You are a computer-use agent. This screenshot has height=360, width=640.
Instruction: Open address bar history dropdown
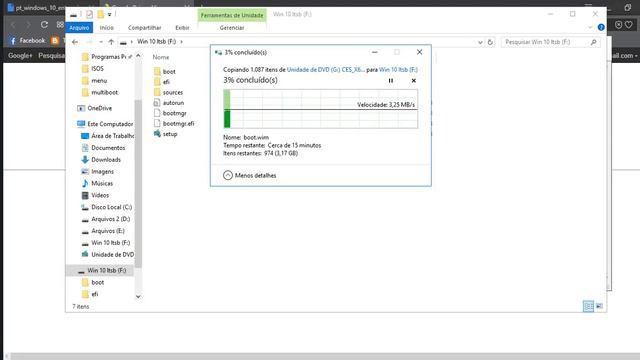[480, 42]
